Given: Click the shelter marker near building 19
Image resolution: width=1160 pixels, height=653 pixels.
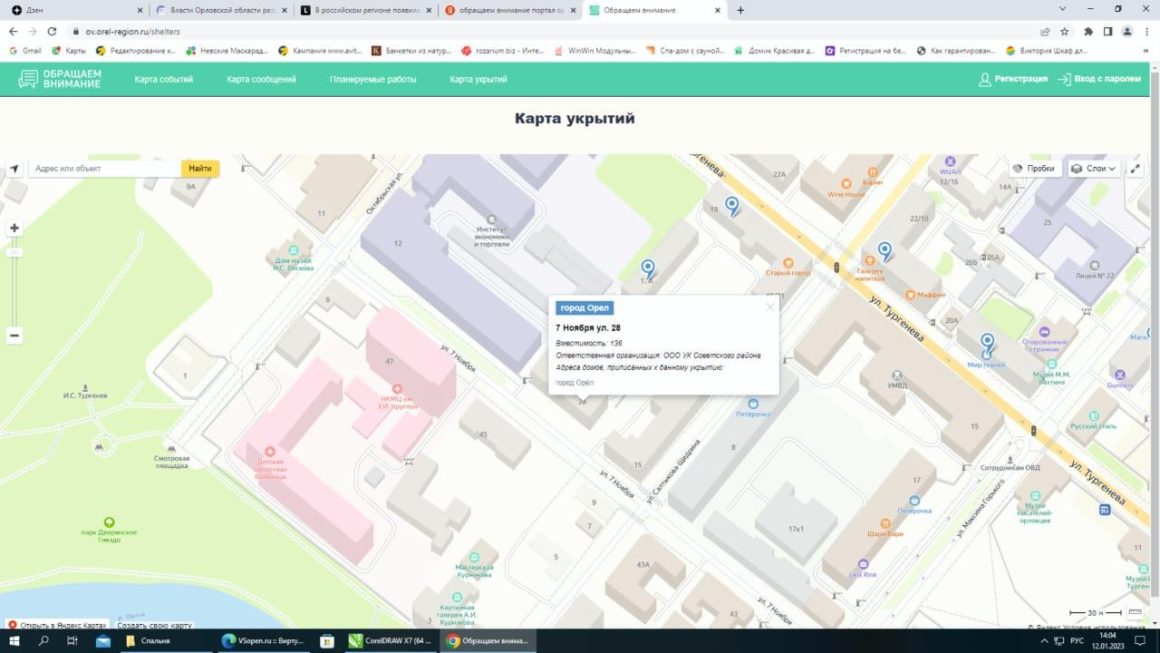Looking at the screenshot, I should pos(732,206).
